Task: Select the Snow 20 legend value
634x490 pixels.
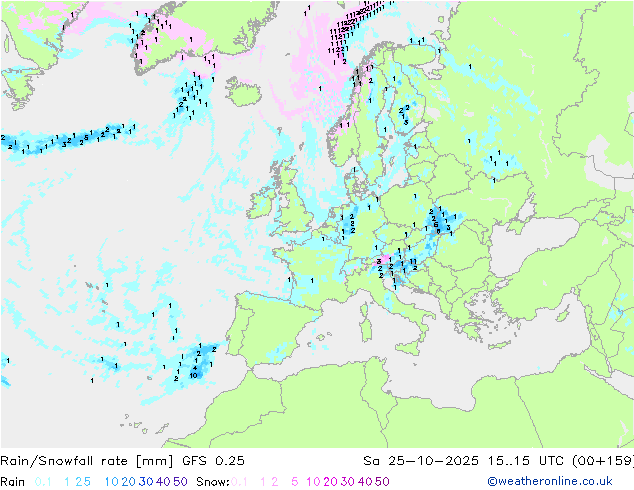Action: pos(330,482)
